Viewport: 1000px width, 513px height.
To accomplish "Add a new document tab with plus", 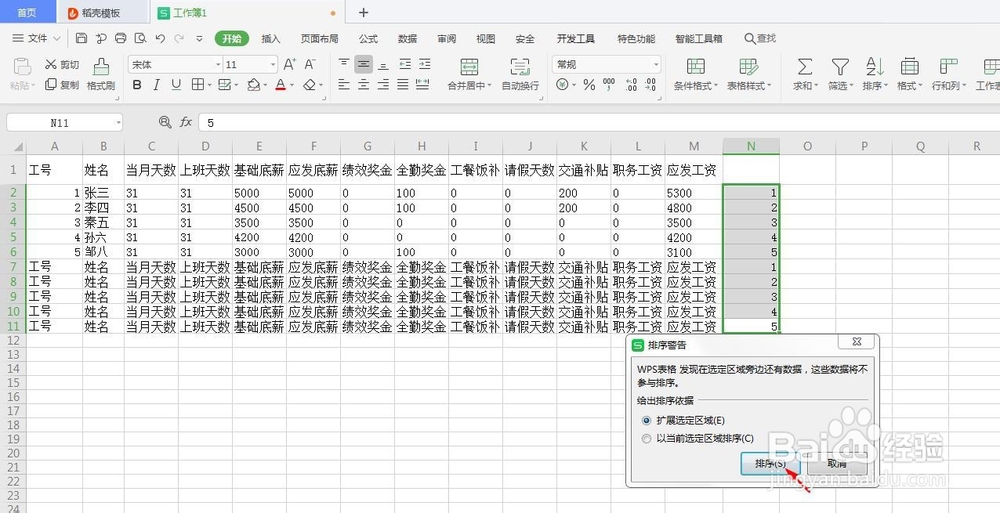I will pyautogui.click(x=363, y=13).
